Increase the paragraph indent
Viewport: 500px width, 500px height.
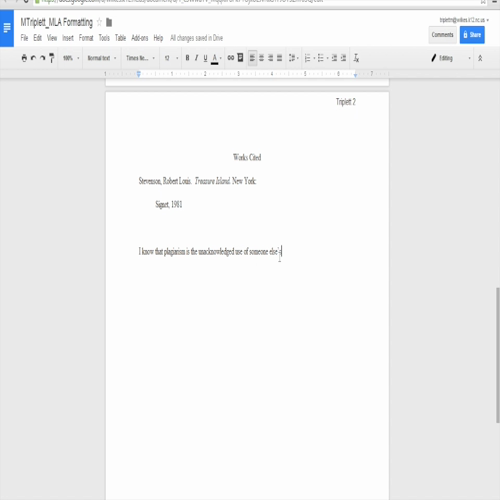(343, 58)
